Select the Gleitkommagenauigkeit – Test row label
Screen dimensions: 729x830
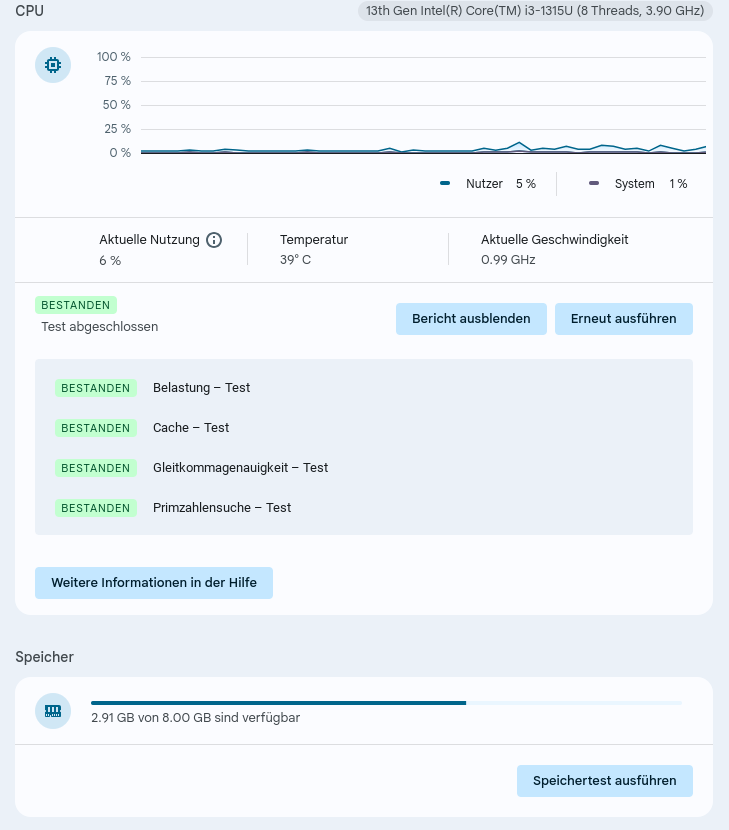[240, 468]
